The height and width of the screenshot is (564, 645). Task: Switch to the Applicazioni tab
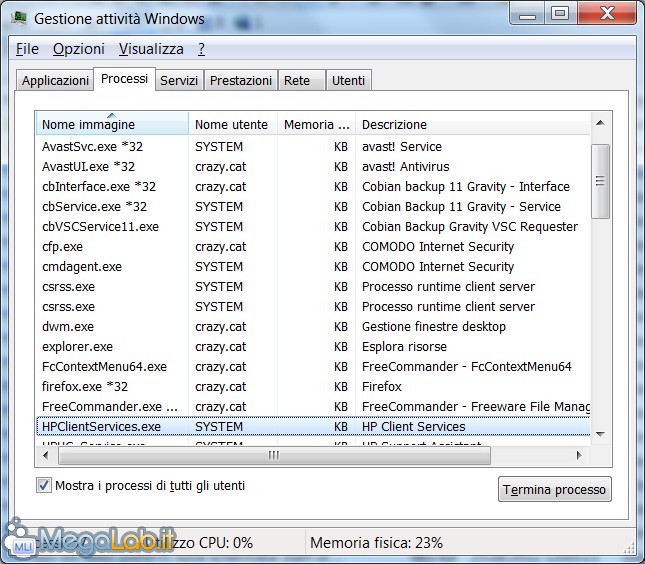55,80
